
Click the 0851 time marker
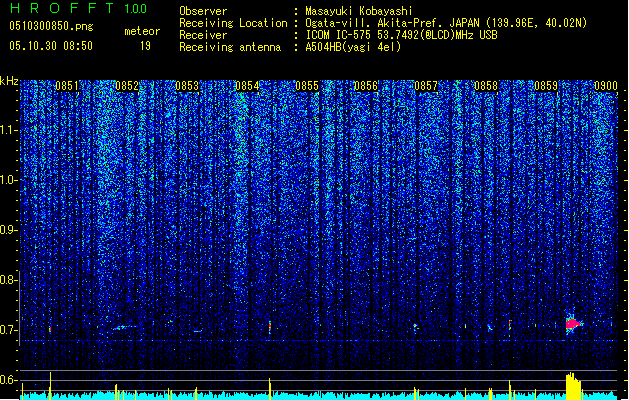pos(67,86)
